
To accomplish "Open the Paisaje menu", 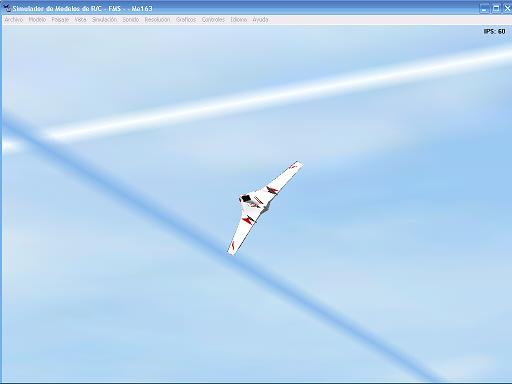I will (60, 20).
